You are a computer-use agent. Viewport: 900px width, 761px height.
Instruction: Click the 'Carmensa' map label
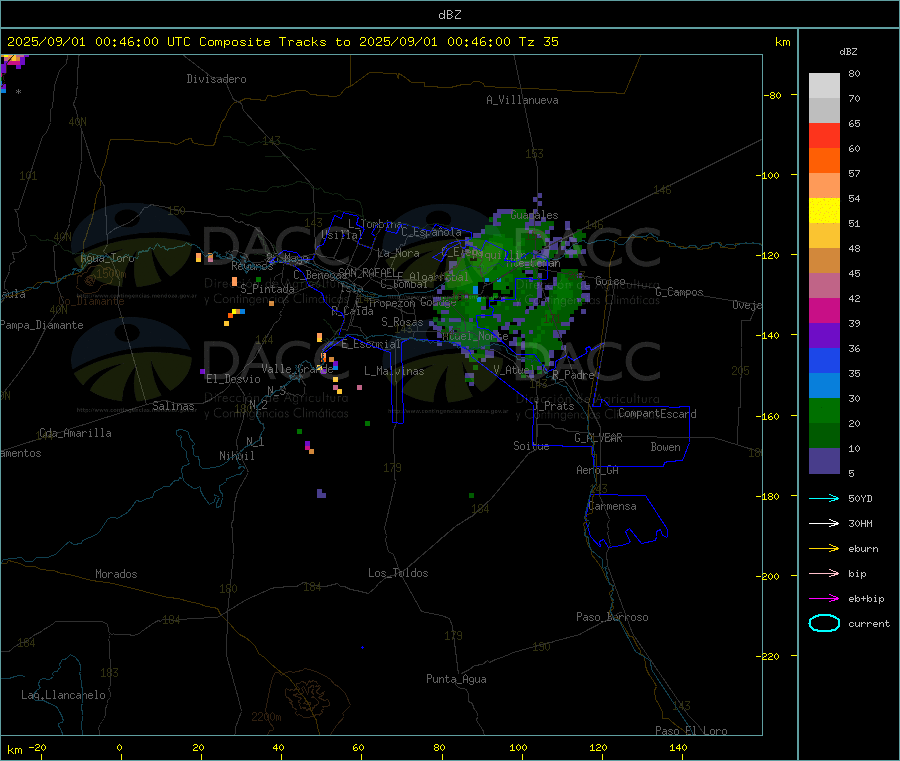612,506
